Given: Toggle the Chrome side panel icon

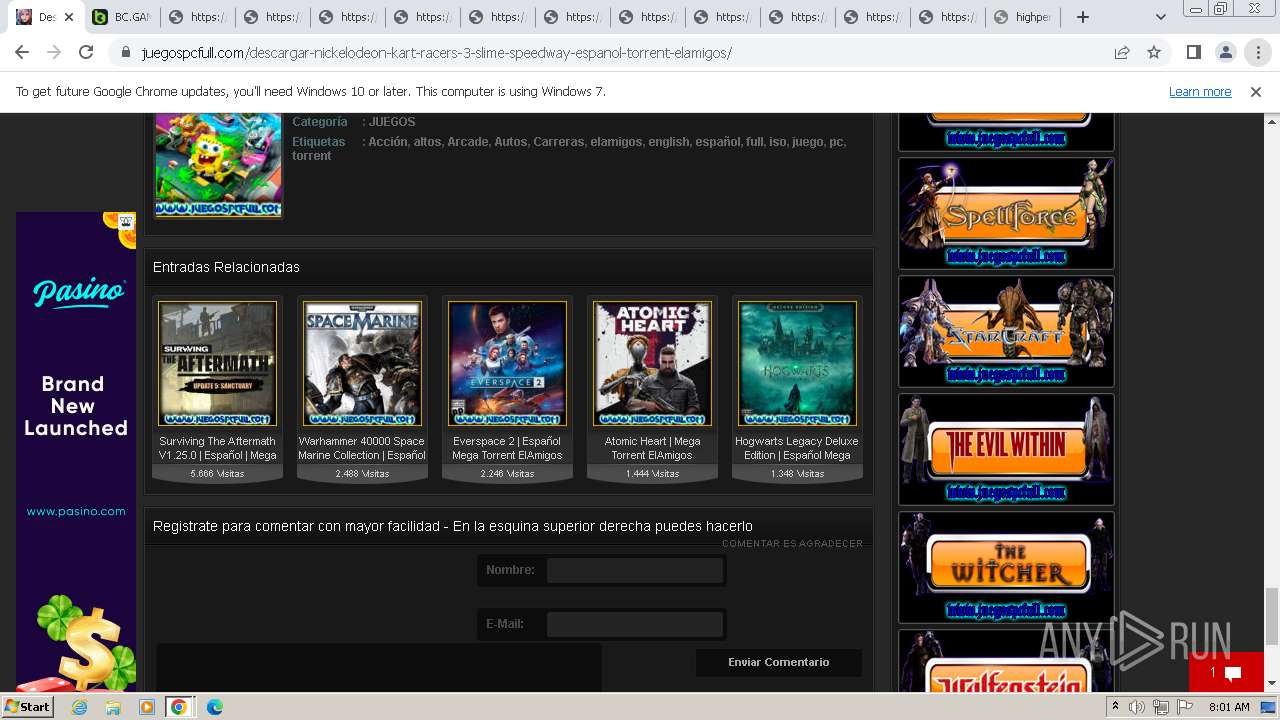Looking at the screenshot, I should coord(1194,52).
